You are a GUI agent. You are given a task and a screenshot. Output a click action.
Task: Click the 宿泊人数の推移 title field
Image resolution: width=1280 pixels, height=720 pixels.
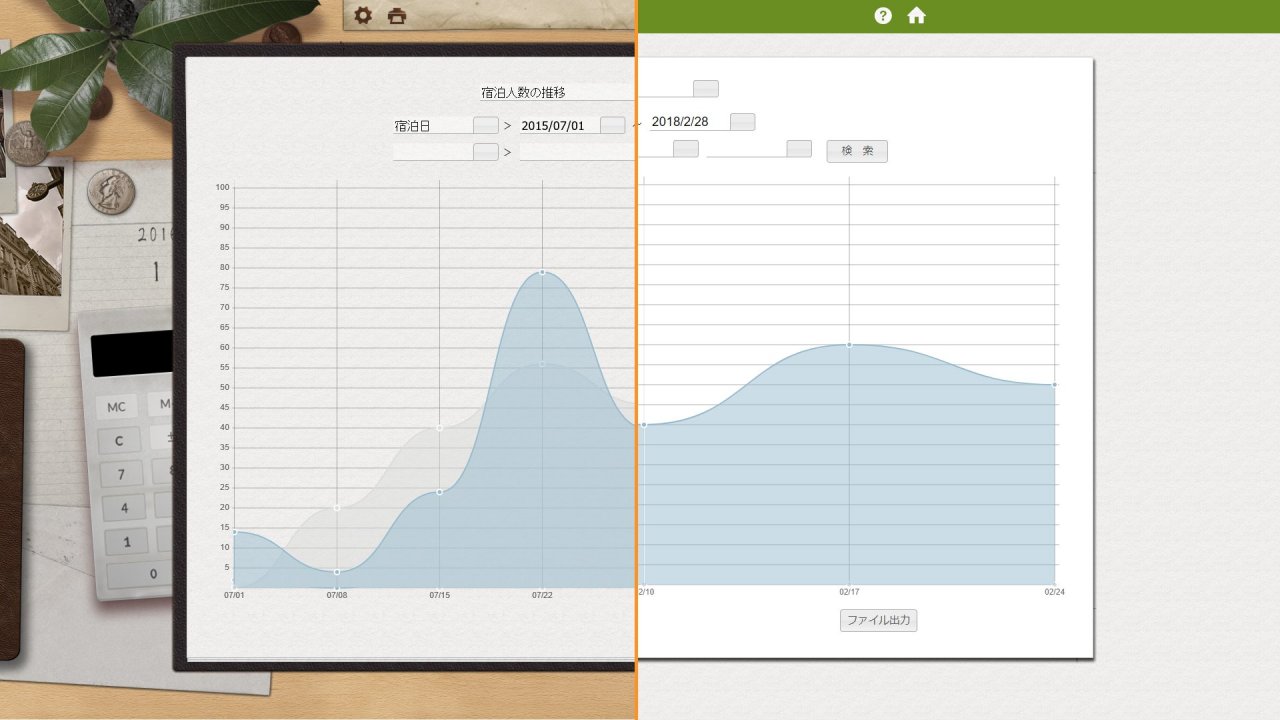(x=556, y=92)
